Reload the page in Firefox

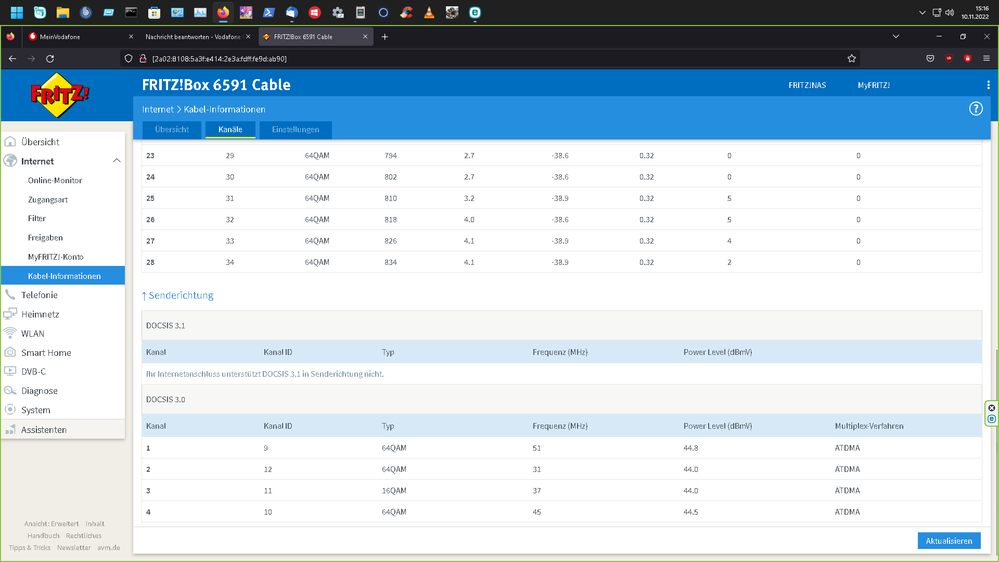coord(50,59)
